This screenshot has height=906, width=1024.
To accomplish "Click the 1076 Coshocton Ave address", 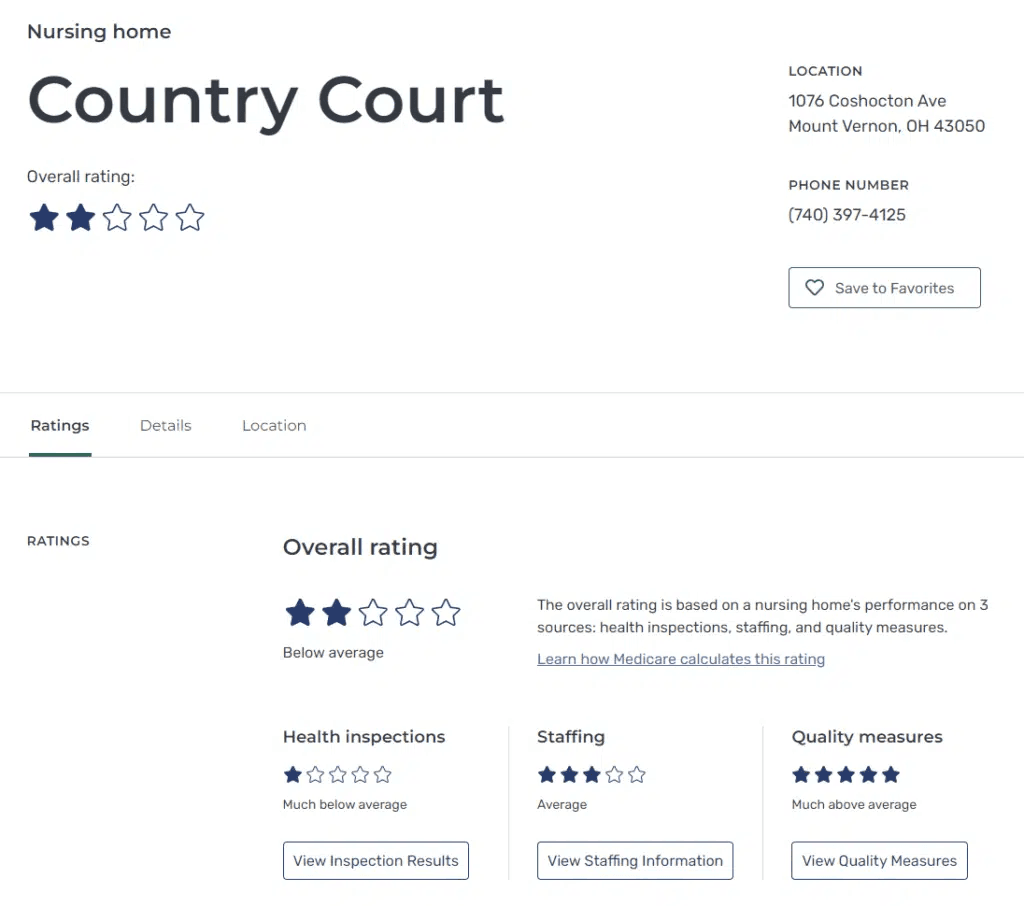I will coord(866,101).
